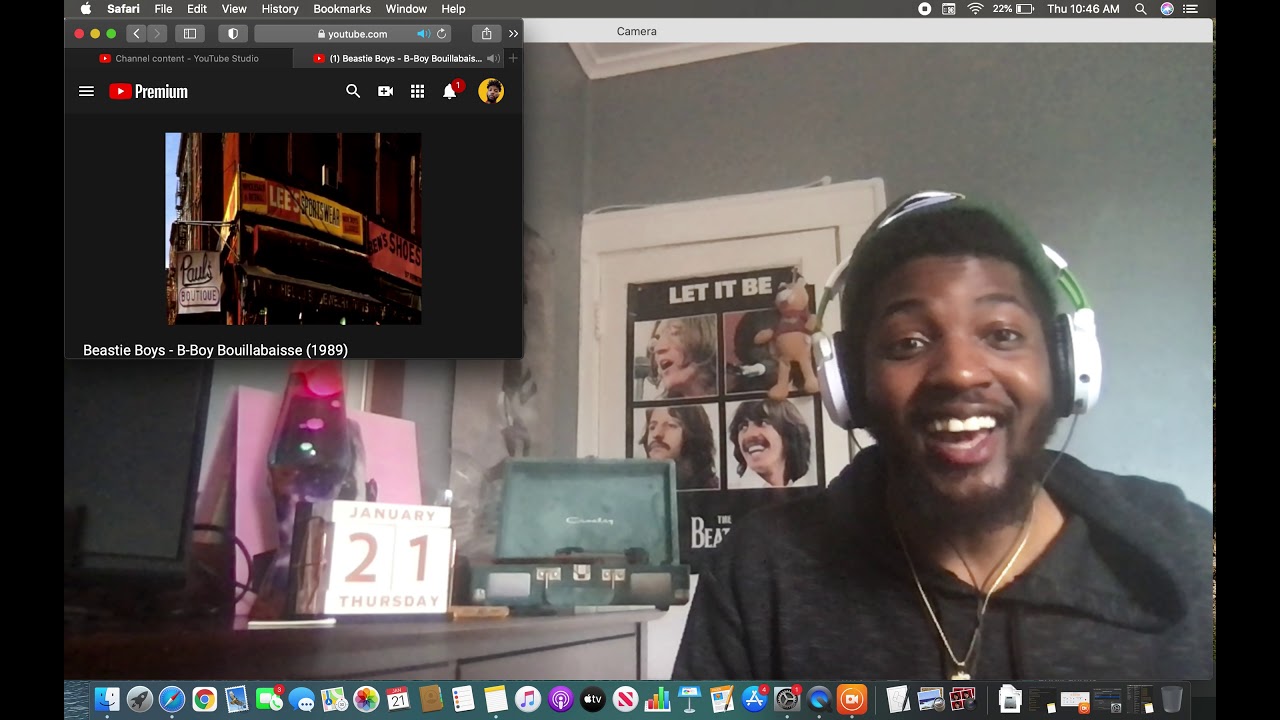Image resolution: width=1280 pixels, height=720 pixels.
Task: Open the Help menu
Action: [453, 9]
